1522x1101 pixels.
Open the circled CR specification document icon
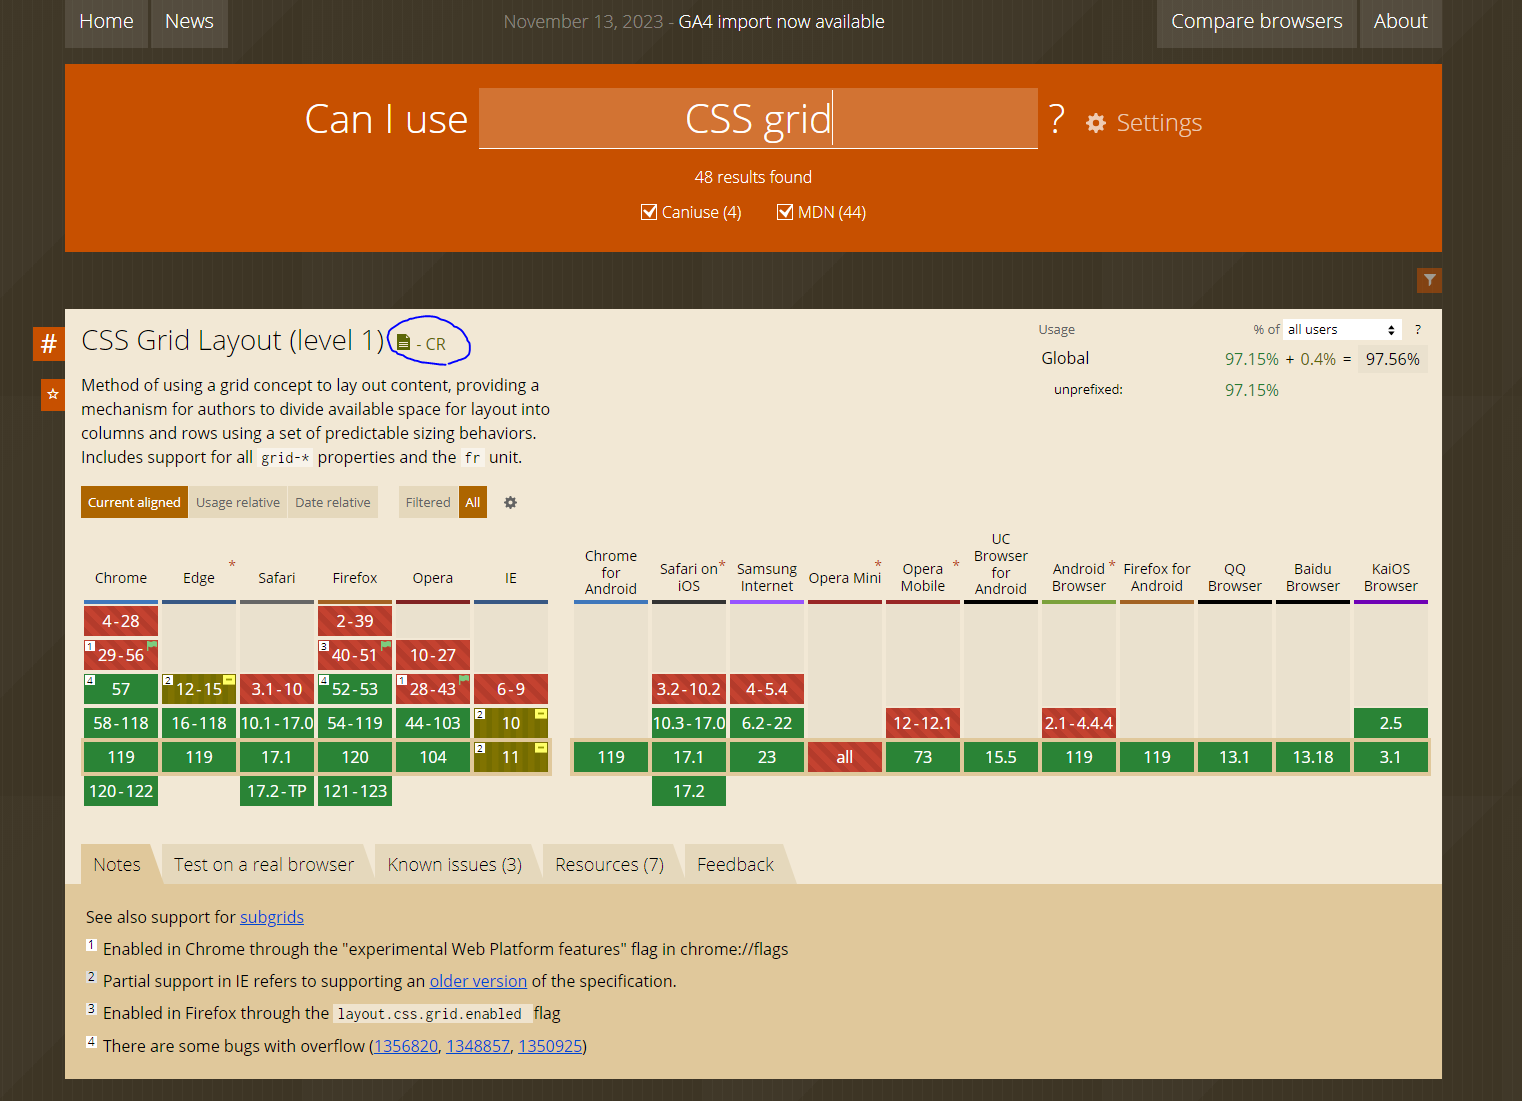(x=403, y=341)
